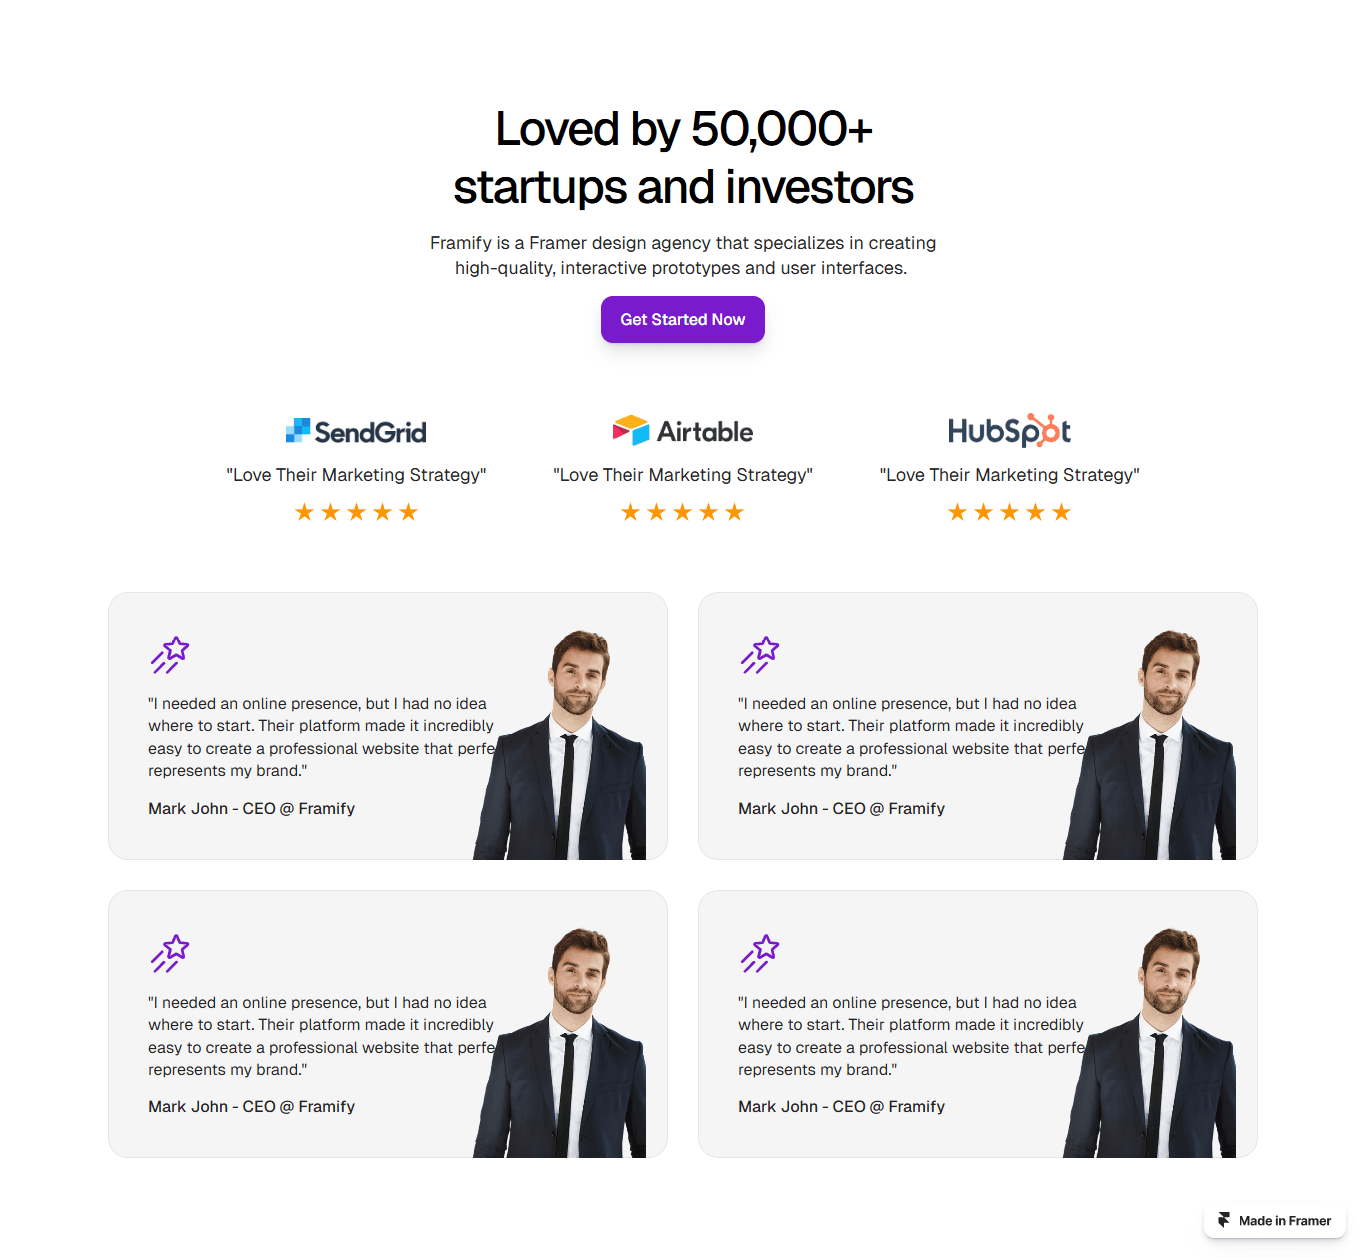Click the shooting star icon in top-left card

point(170,655)
